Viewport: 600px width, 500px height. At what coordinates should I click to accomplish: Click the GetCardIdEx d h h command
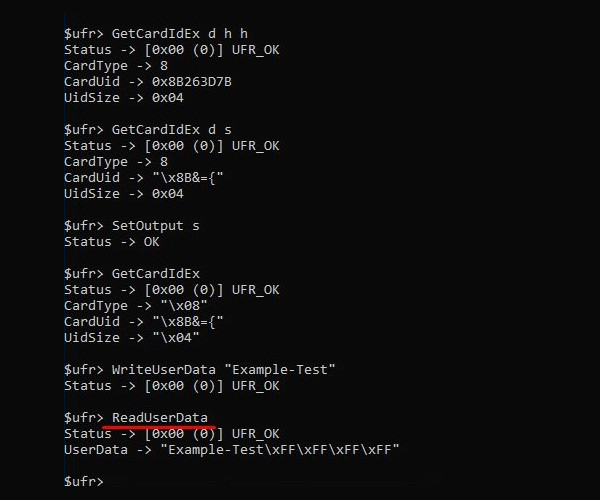click(x=179, y=34)
